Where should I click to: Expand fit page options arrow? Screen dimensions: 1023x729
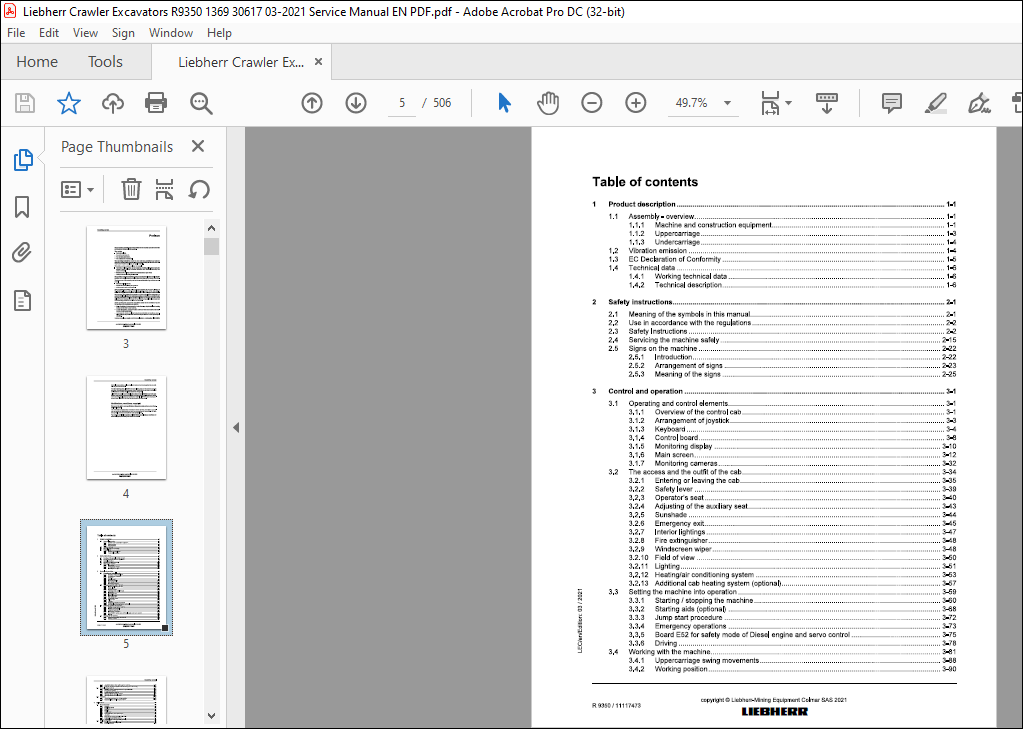[789, 103]
